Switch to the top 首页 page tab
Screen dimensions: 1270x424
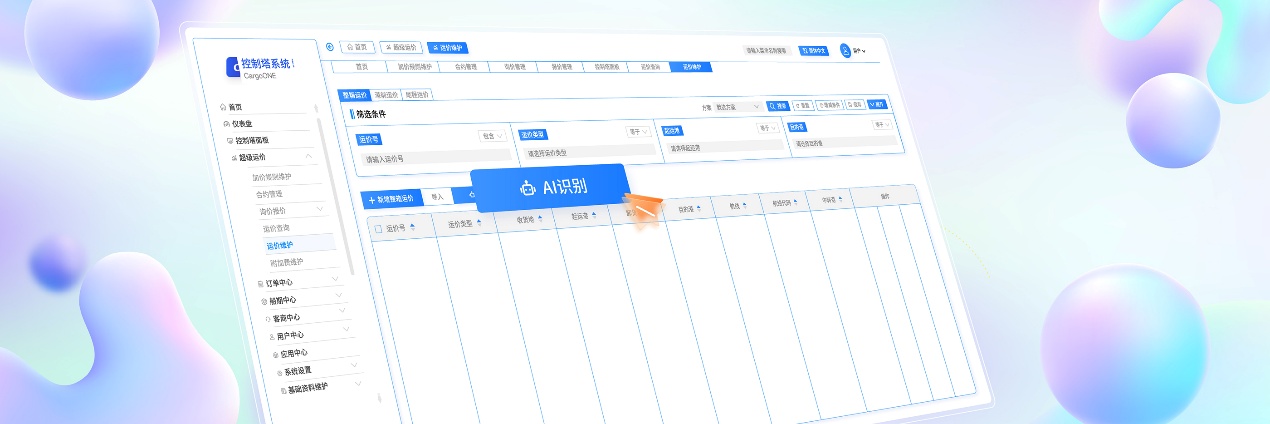[x=356, y=46]
